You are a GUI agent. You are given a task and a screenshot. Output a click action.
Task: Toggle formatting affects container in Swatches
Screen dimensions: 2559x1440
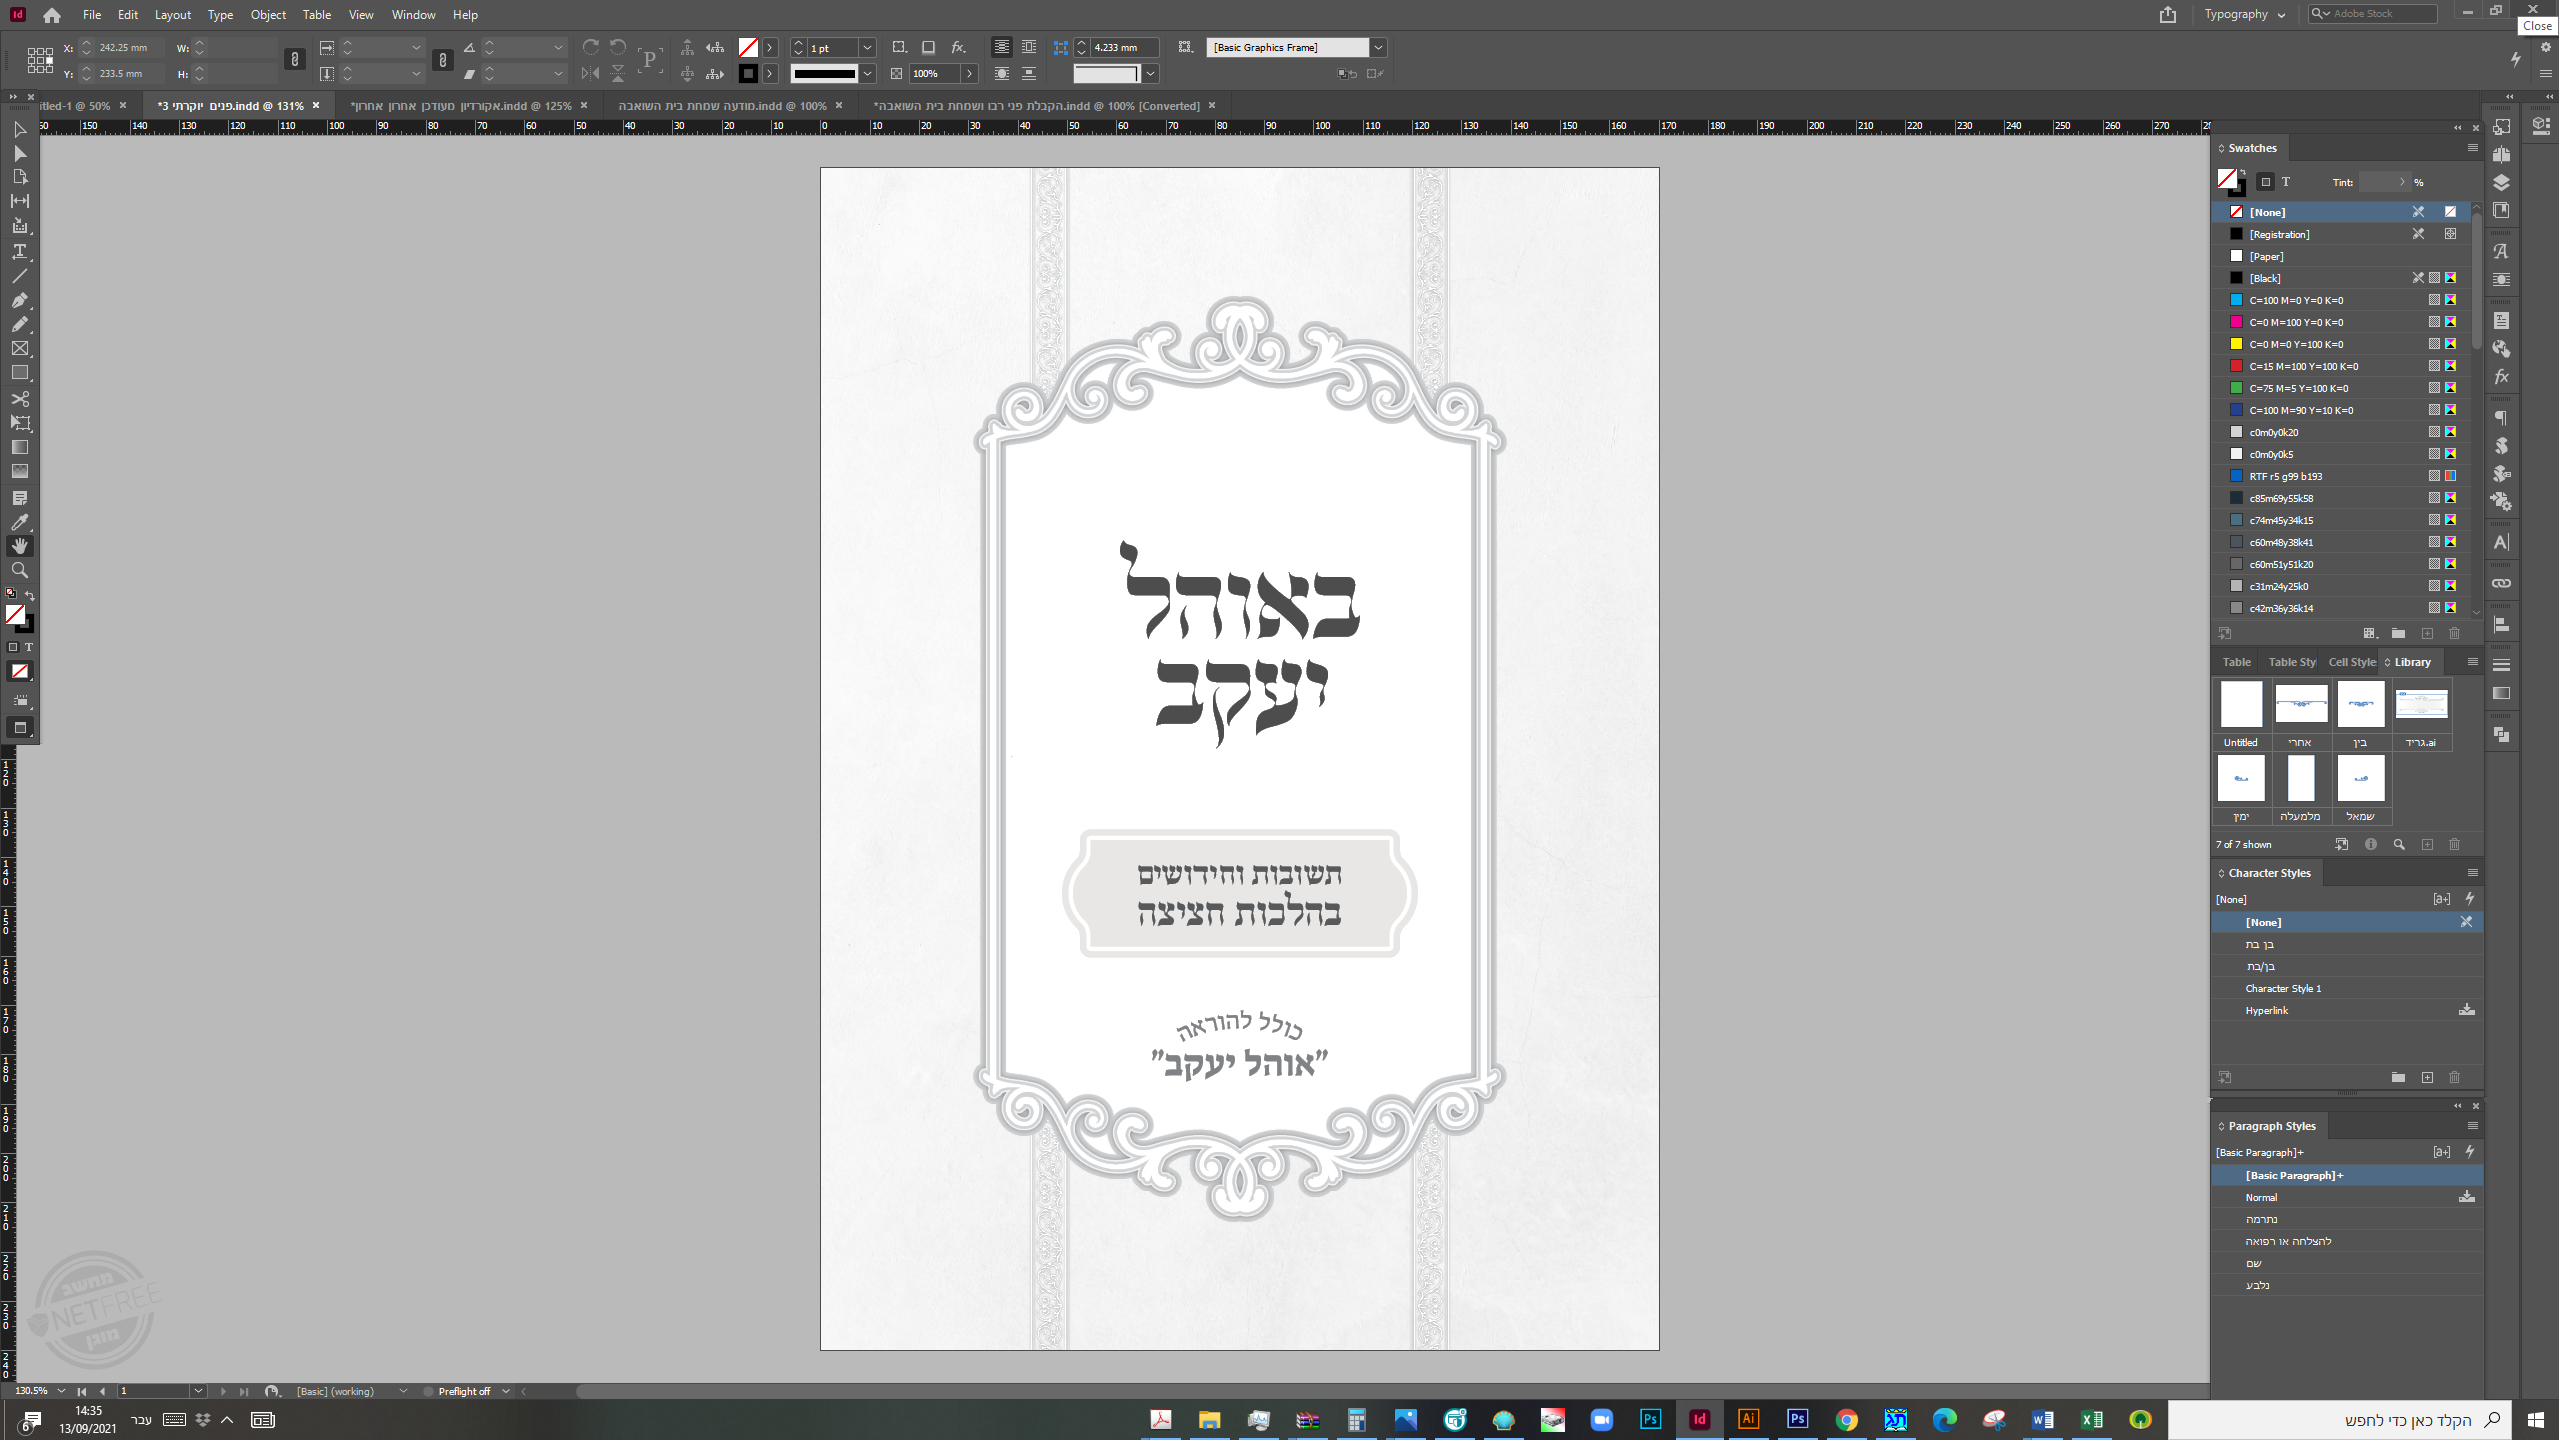pyautogui.click(x=2266, y=182)
